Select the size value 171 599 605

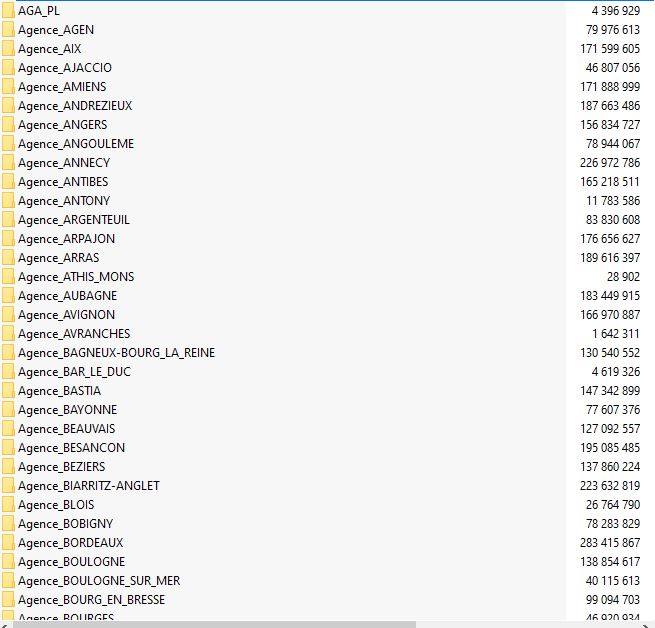[610, 49]
